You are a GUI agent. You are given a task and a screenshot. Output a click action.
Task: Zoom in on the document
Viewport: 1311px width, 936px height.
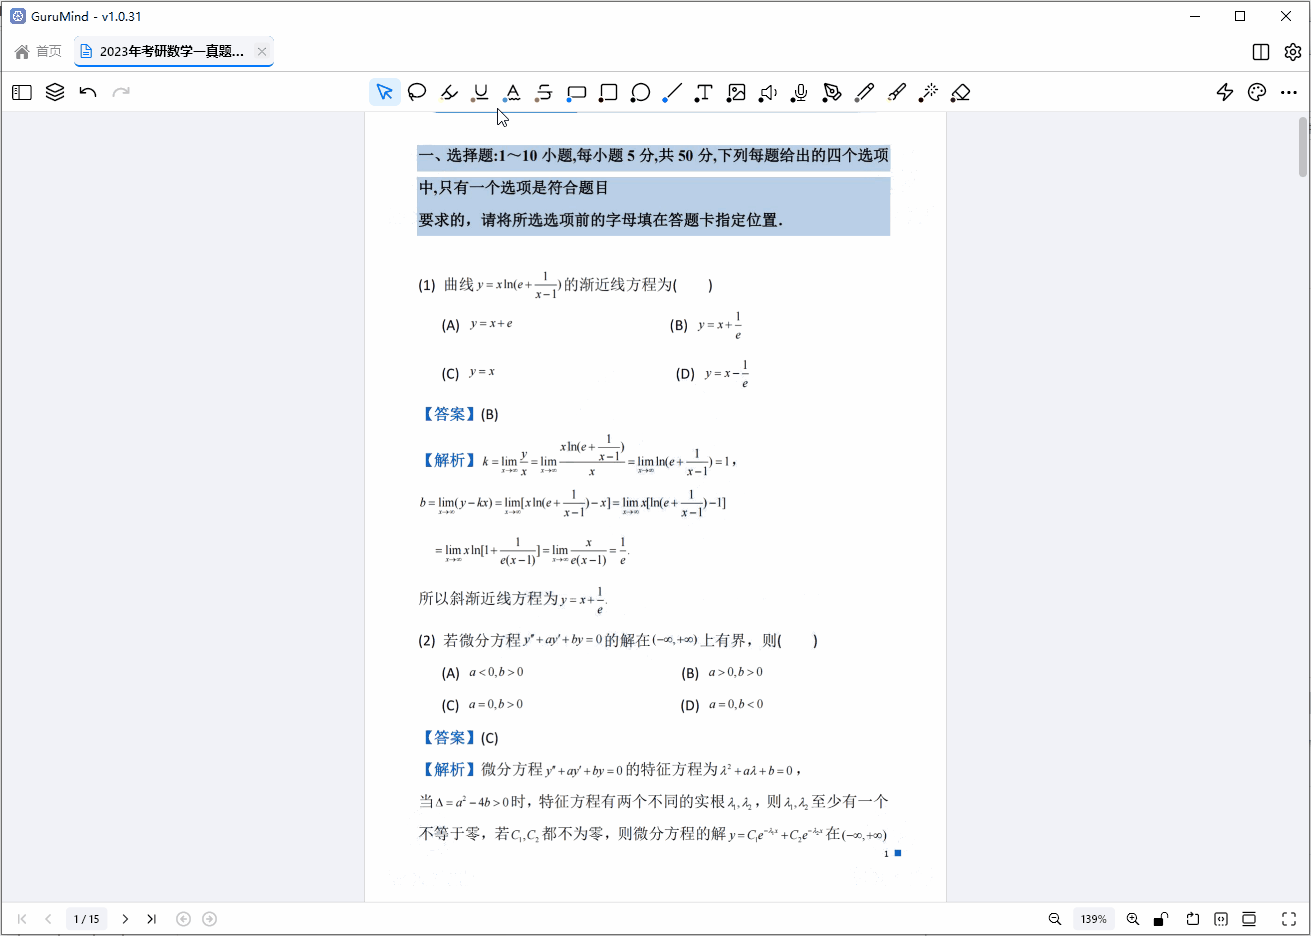pyautogui.click(x=1133, y=919)
